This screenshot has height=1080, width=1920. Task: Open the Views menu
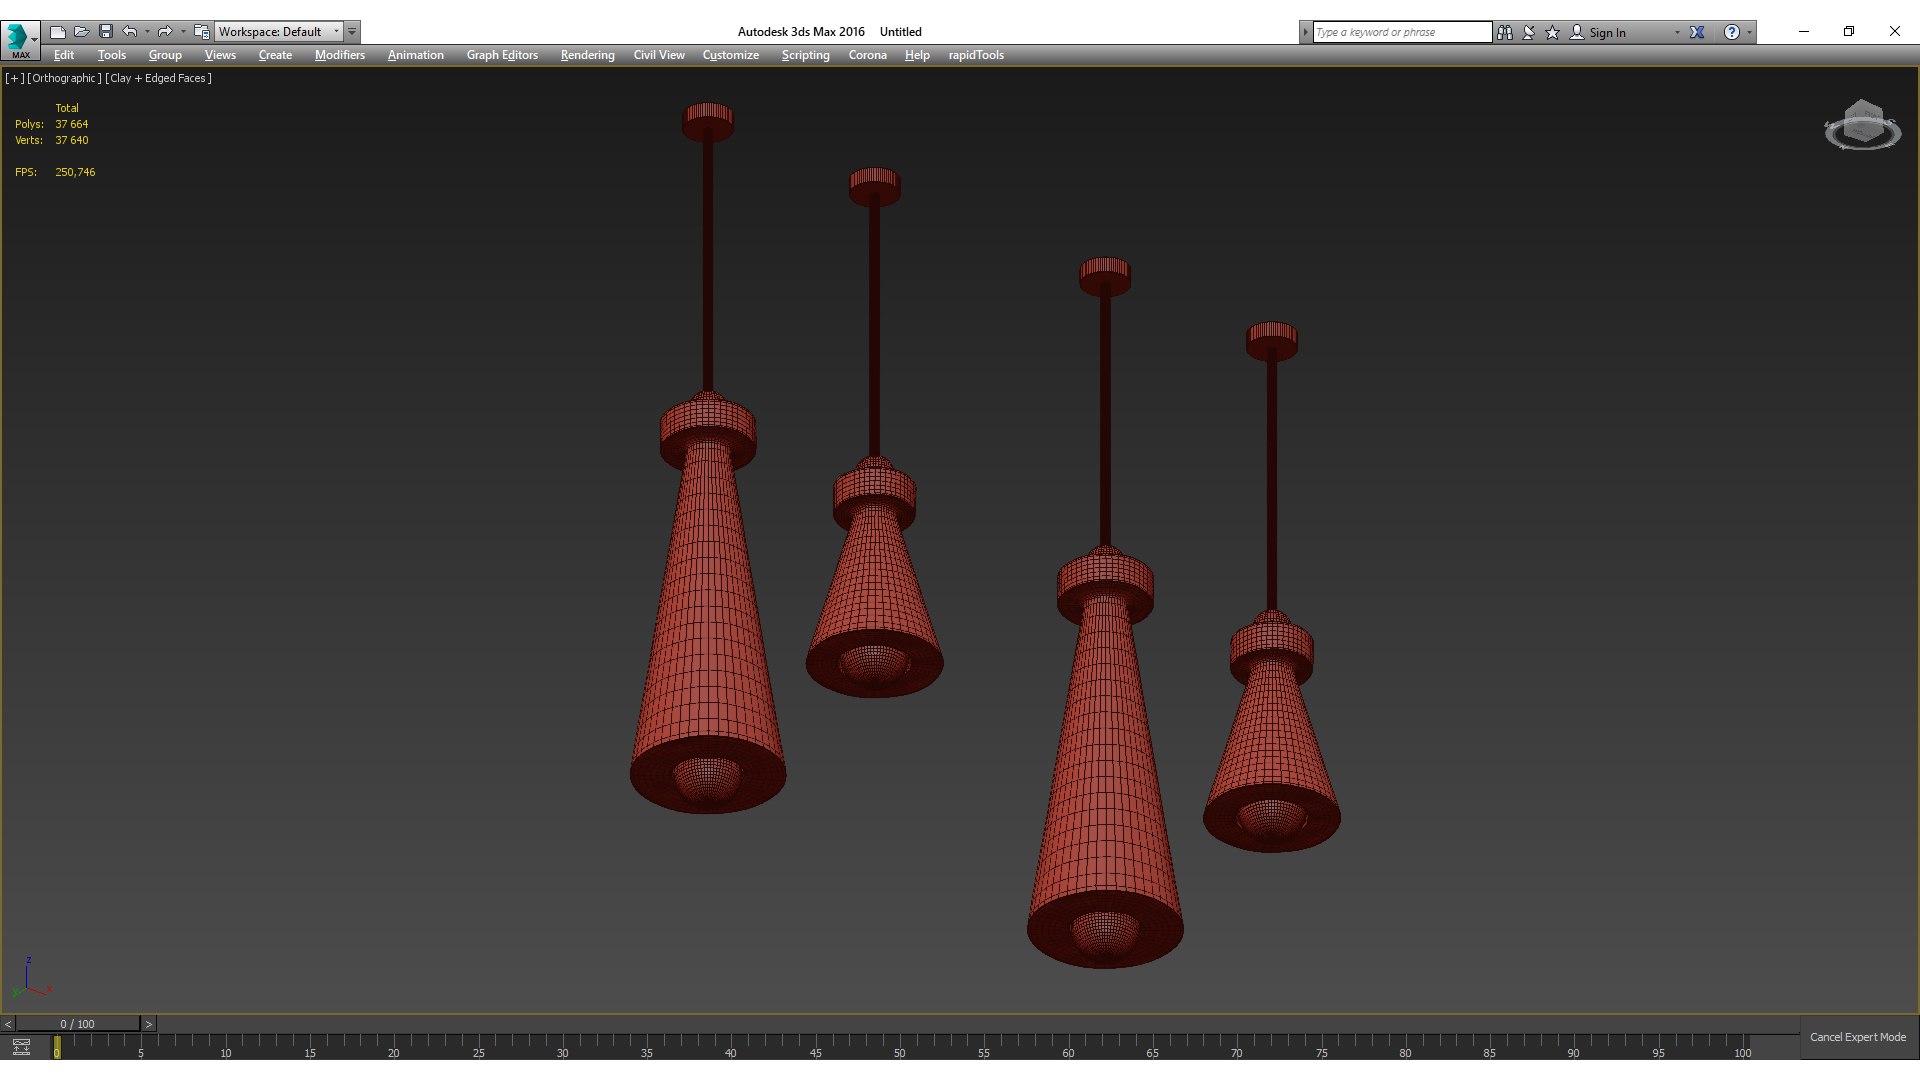[220, 55]
